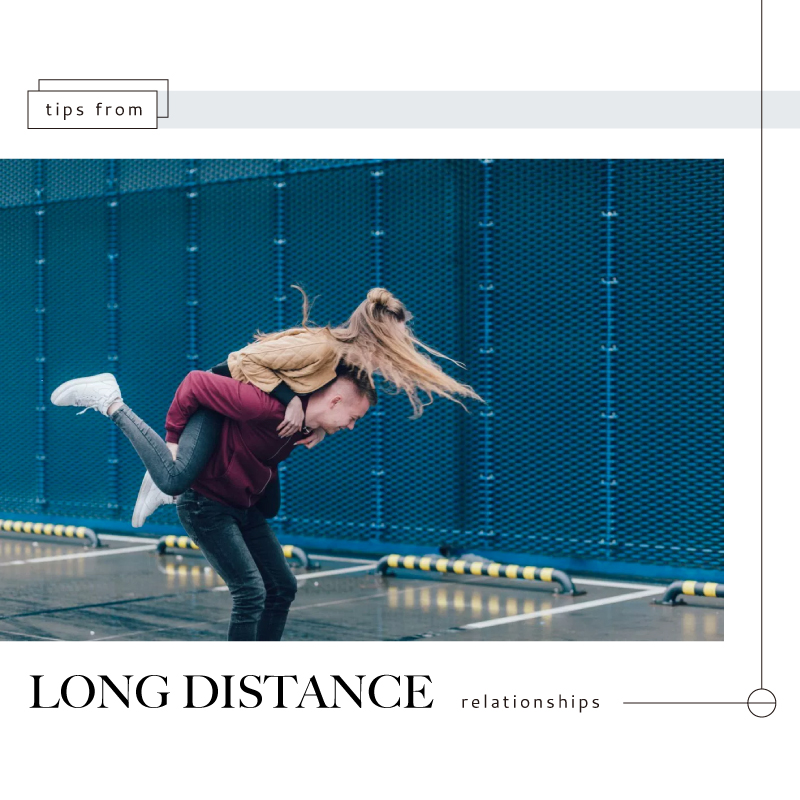Select the "tips from" text box
This screenshot has height=800, width=800.
point(92,110)
